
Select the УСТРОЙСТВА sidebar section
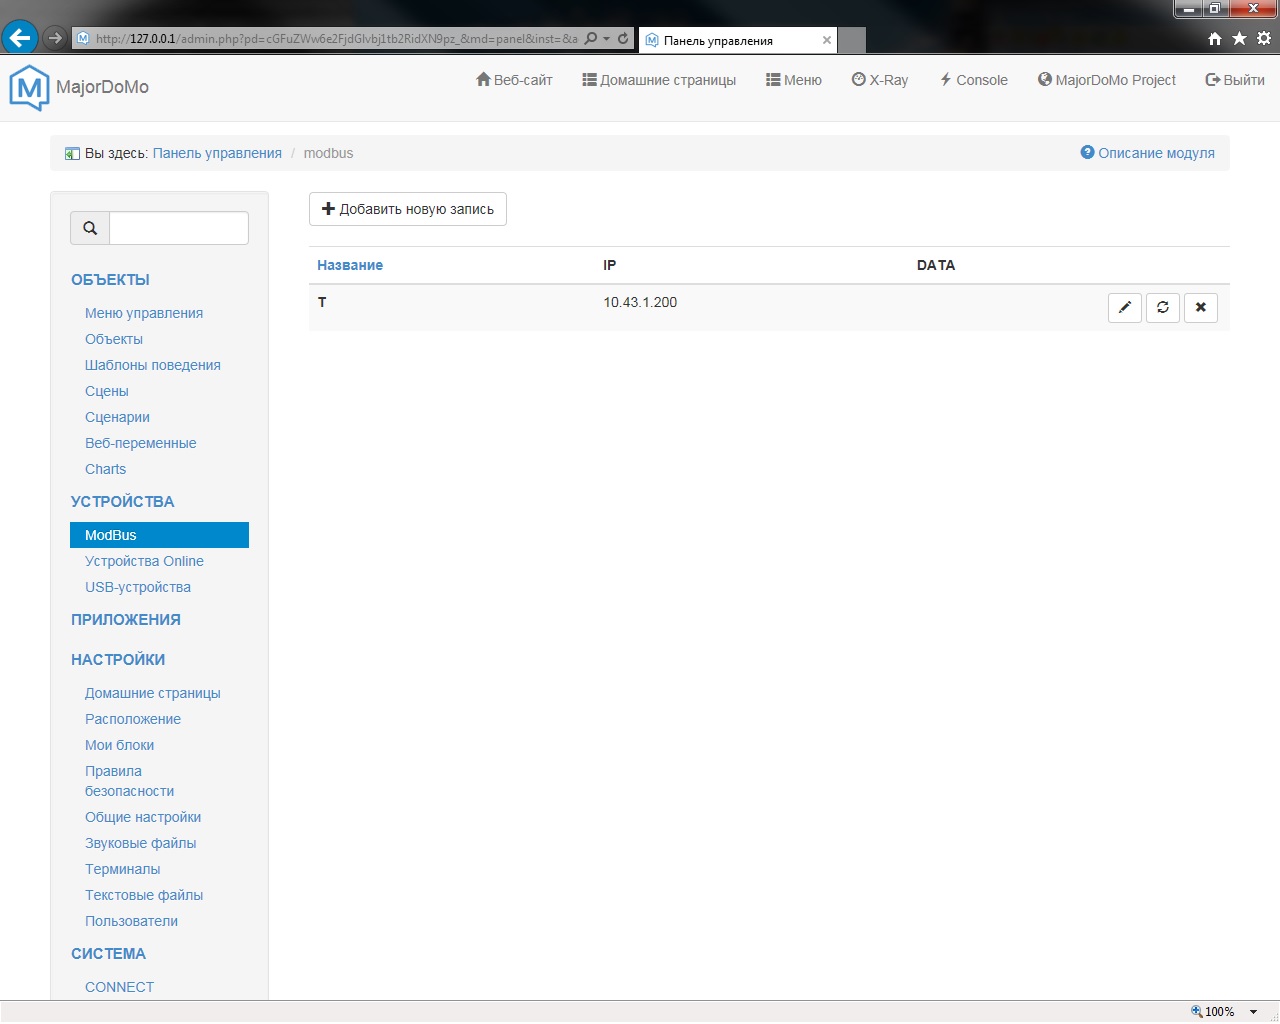tap(123, 502)
